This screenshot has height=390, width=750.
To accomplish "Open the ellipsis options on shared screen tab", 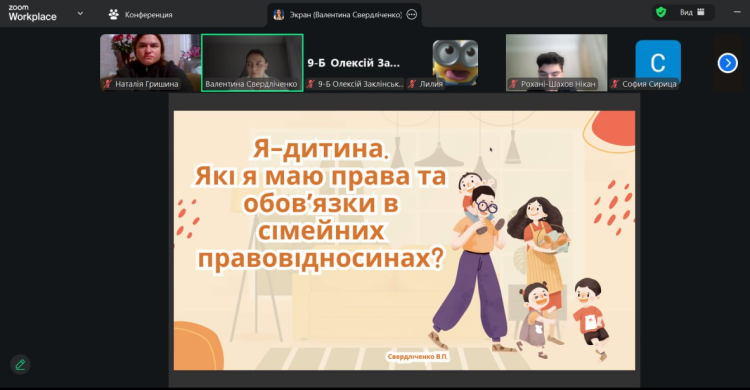I will (x=411, y=15).
